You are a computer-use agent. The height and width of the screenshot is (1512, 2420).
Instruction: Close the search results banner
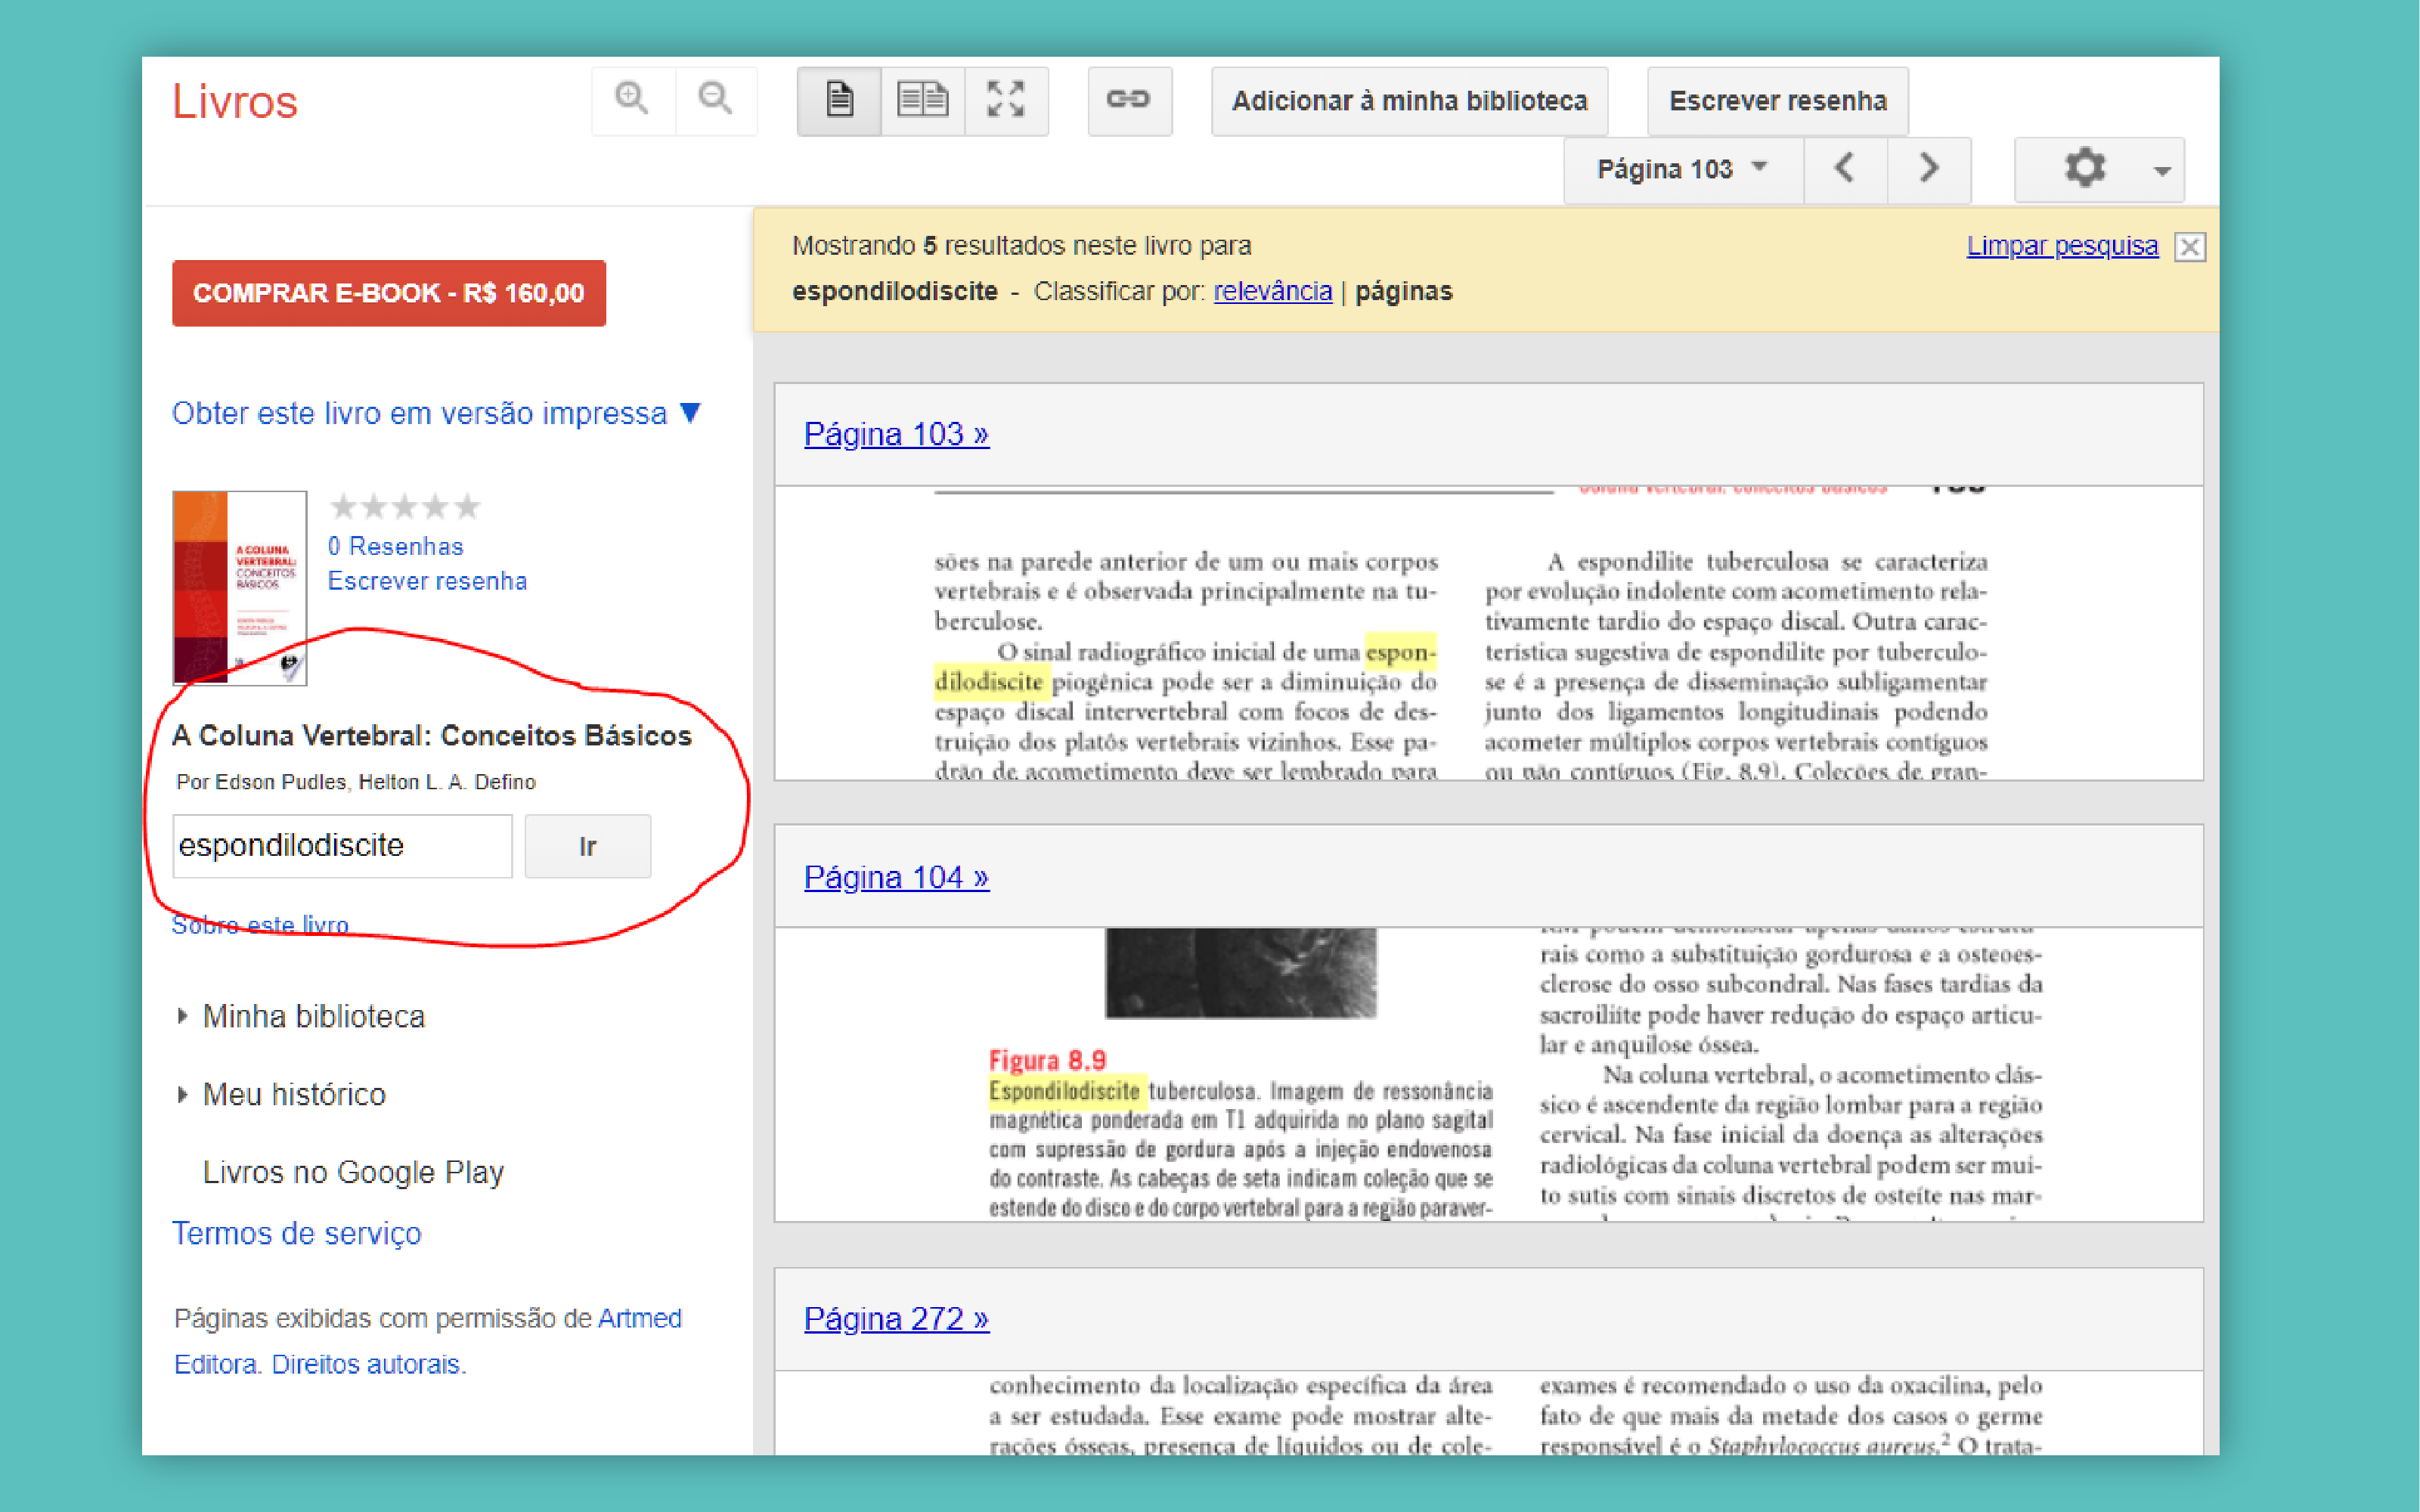pyautogui.click(x=2189, y=246)
